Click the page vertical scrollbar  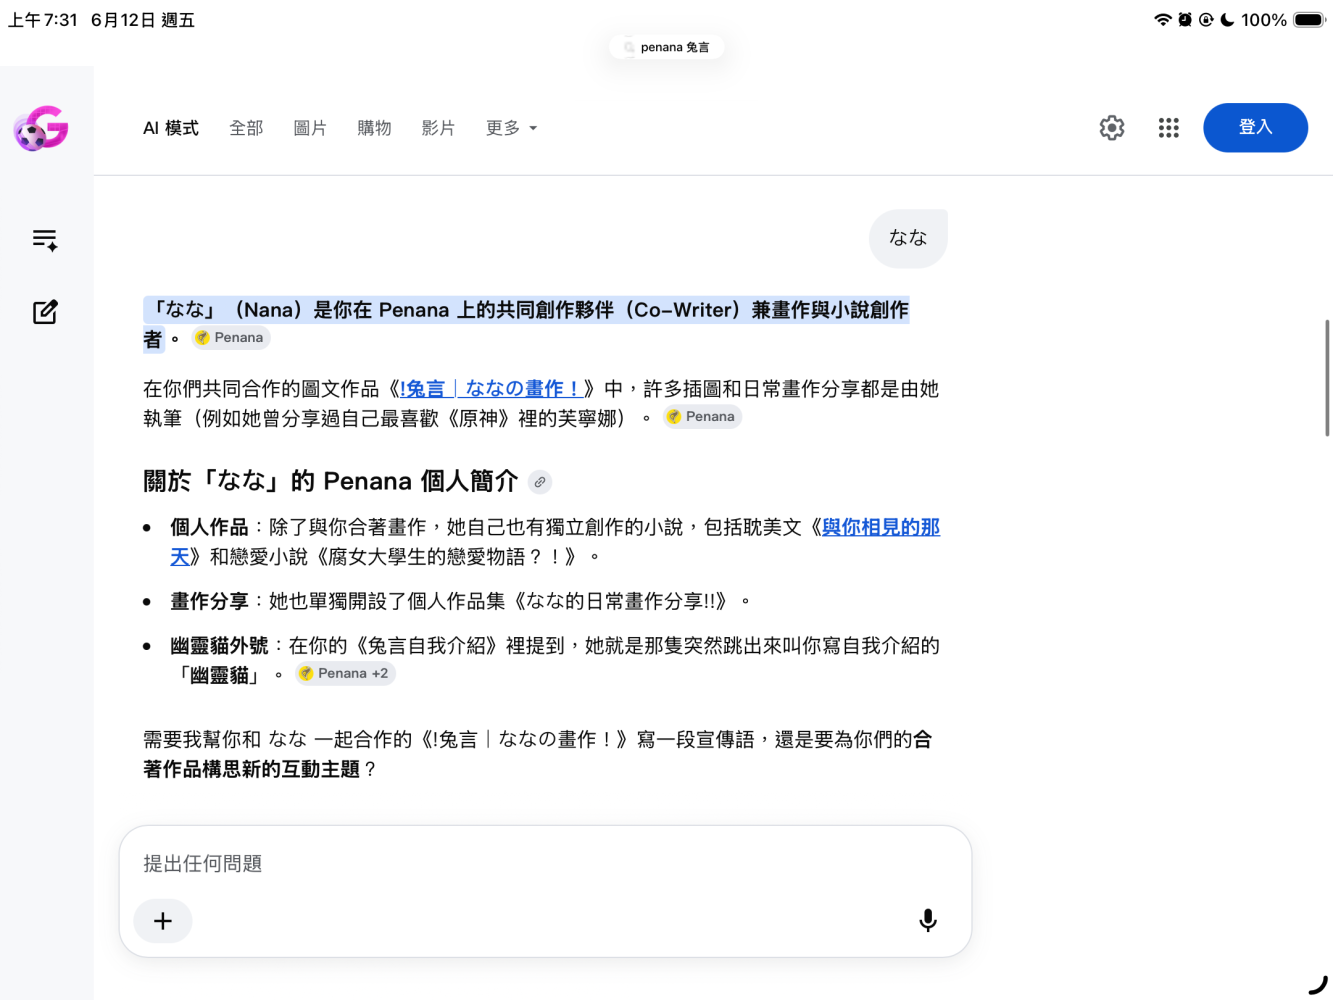(1327, 378)
